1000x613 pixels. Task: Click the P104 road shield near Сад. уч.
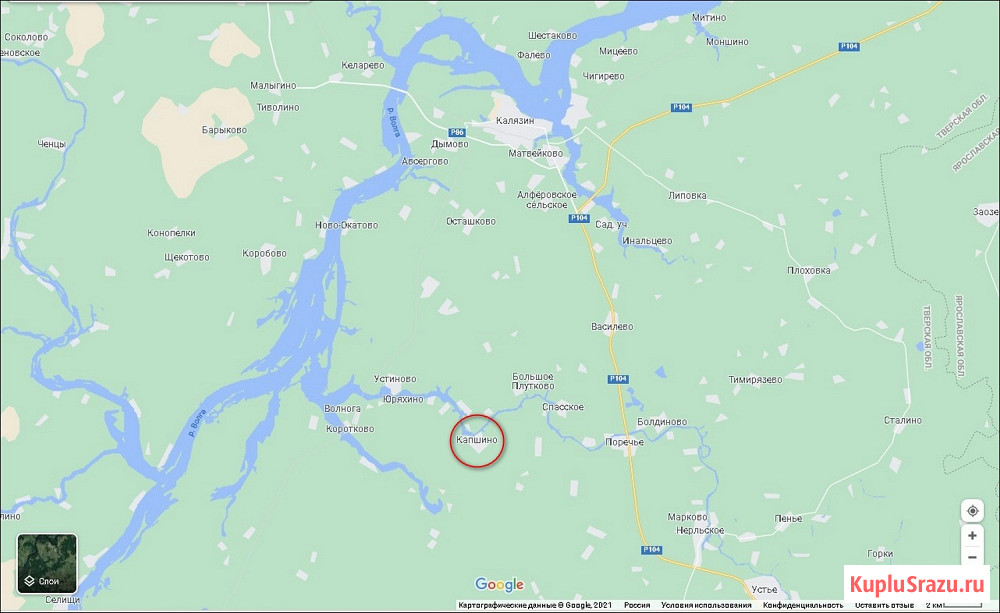pos(579,218)
